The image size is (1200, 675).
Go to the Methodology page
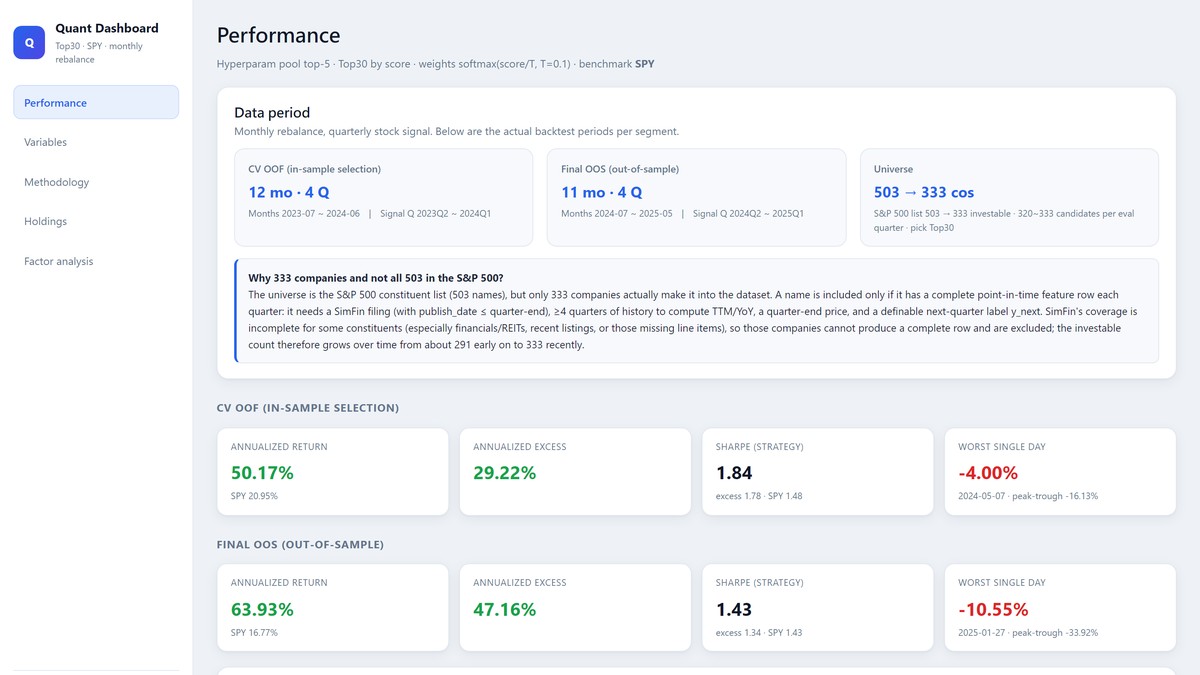pyautogui.click(x=96, y=182)
